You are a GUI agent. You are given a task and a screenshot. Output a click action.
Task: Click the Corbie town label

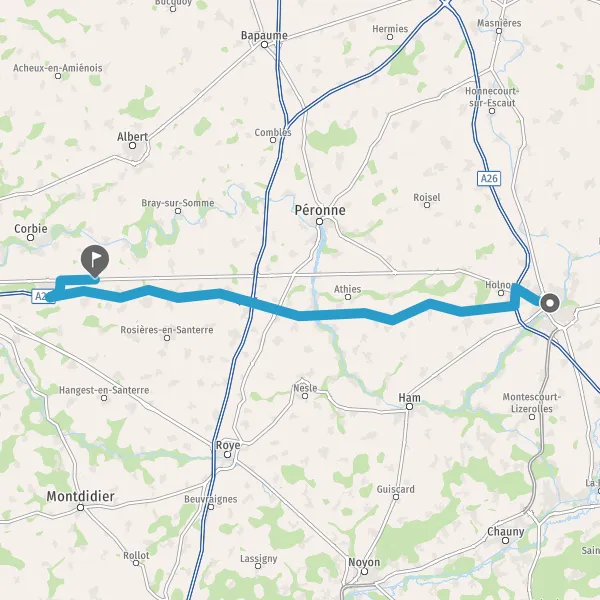[x=31, y=229]
